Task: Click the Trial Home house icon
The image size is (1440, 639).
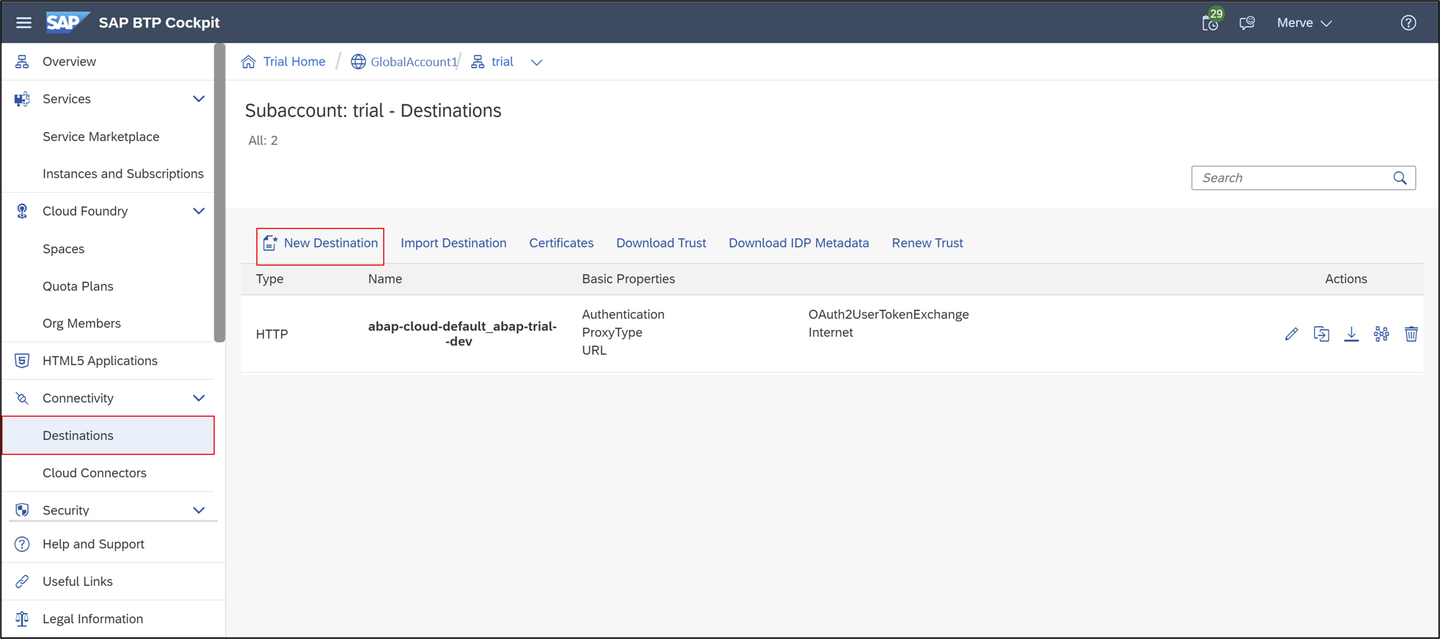Action: point(248,62)
